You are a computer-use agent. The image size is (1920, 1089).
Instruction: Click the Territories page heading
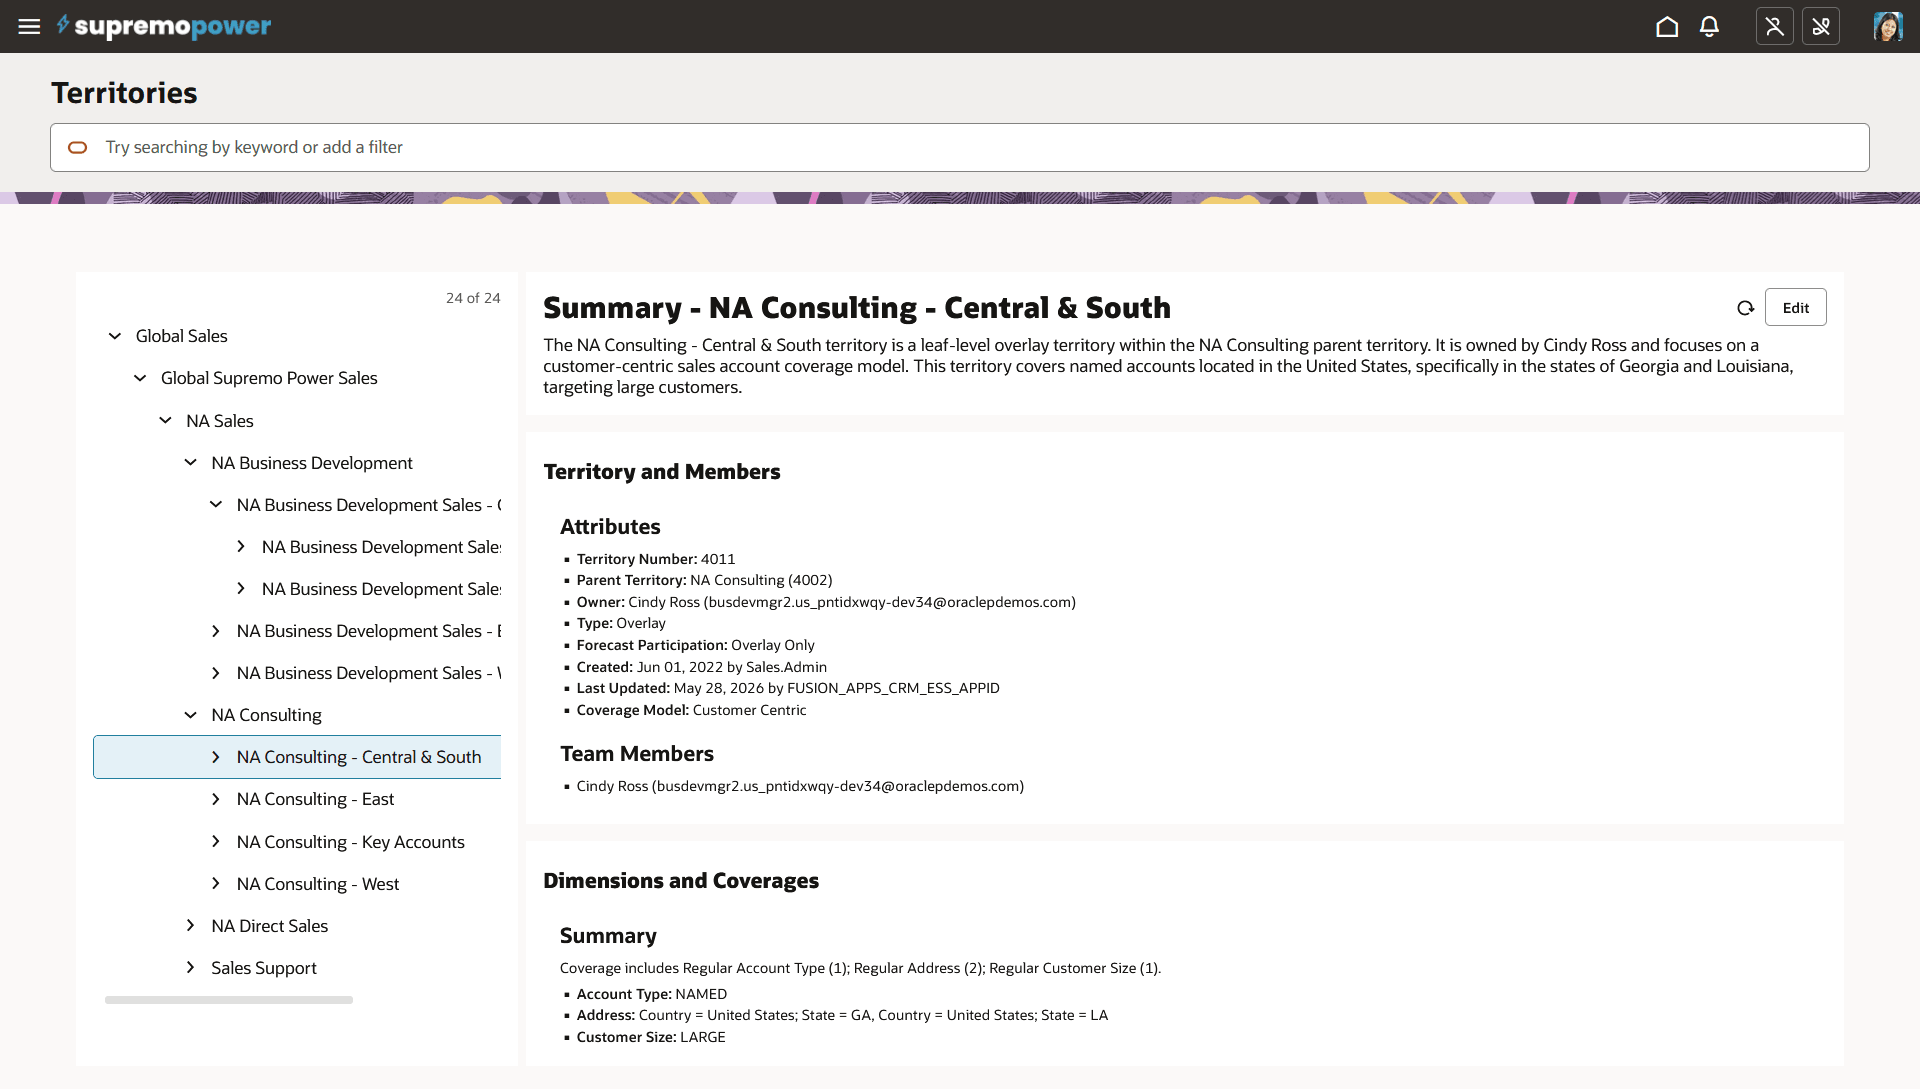(125, 93)
